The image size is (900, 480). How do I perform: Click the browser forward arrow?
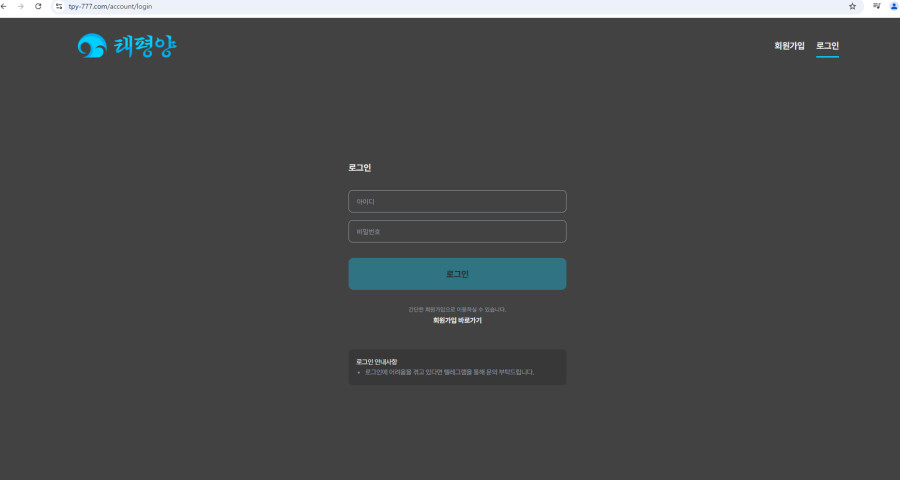(21, 6)
